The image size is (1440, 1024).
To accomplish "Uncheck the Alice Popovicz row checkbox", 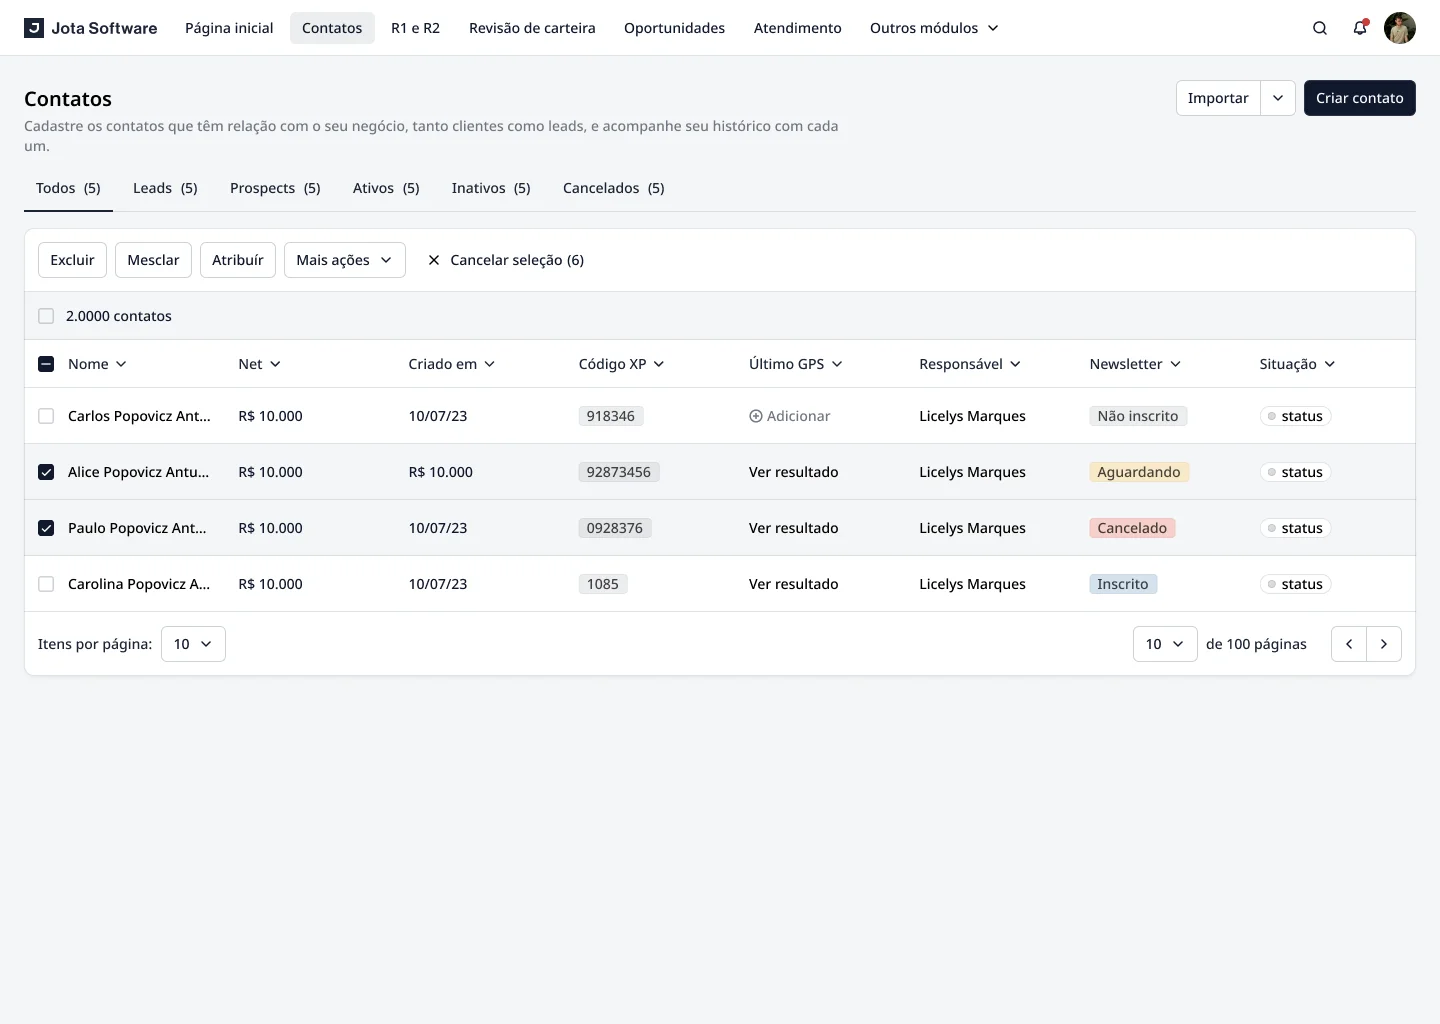I will 46,472.
